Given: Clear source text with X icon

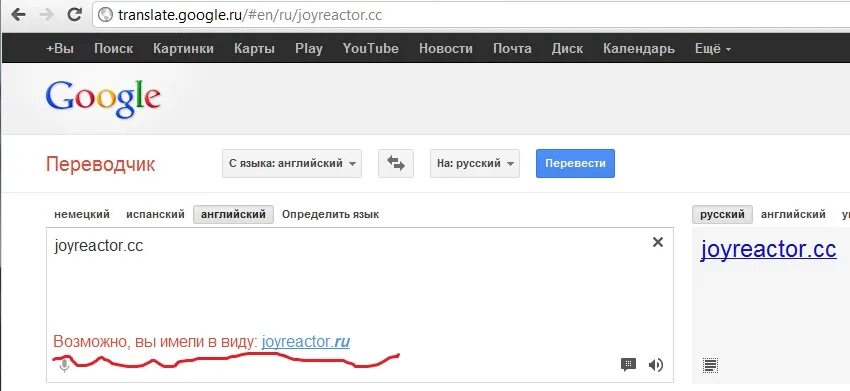Looking at the screenshot, I should click(658, 242).
